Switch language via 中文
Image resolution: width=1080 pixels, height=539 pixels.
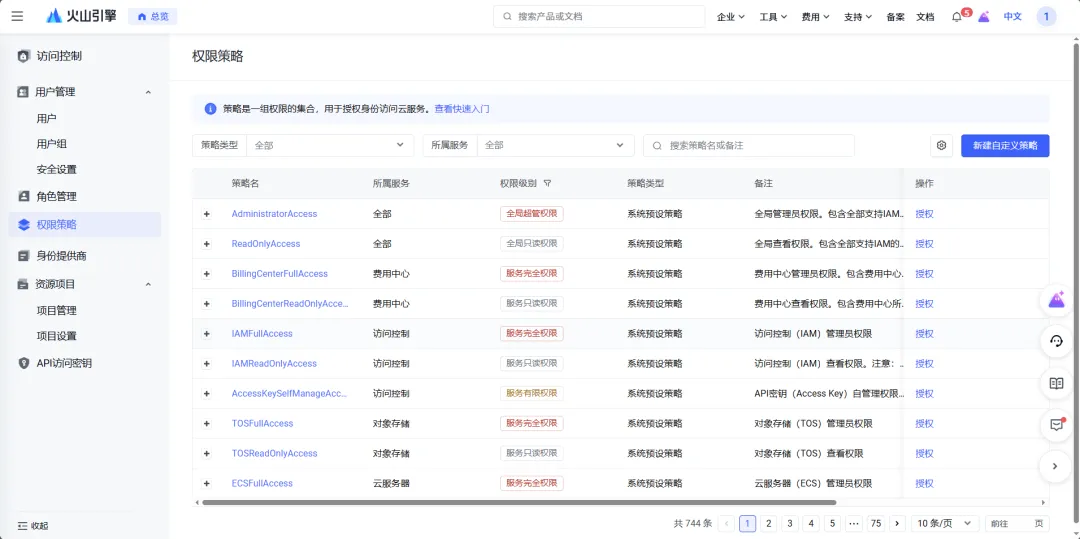[x=1012, y=17]
